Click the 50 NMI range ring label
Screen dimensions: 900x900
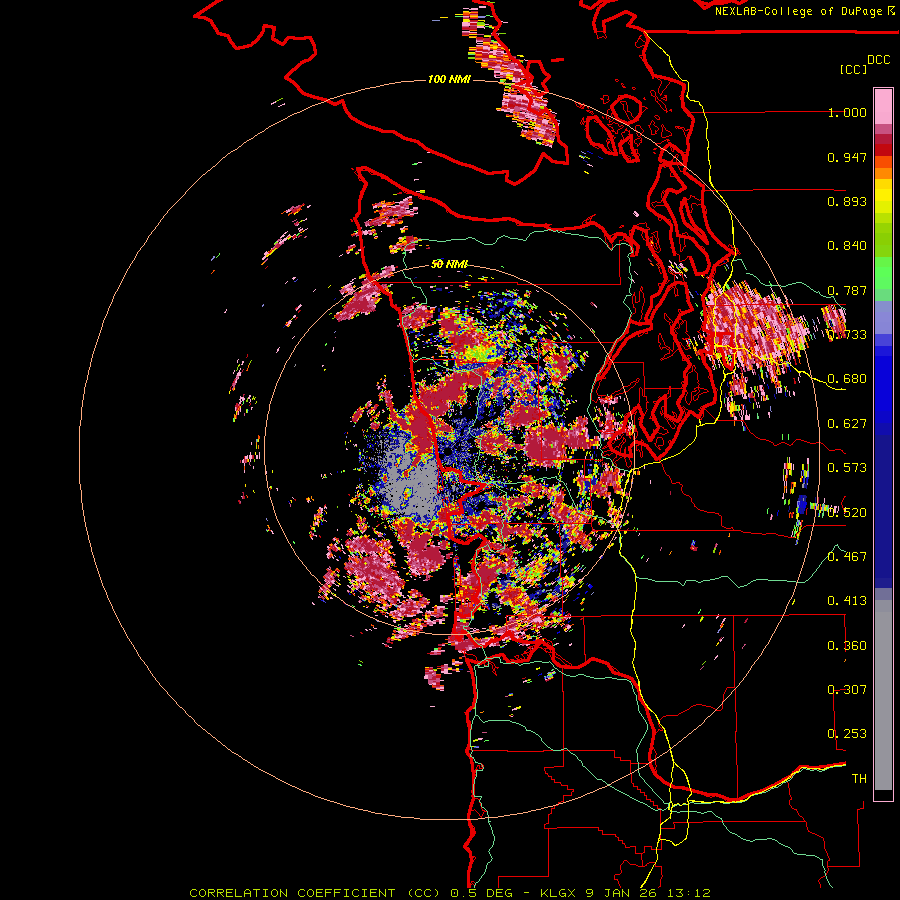click(x=449, y=264)
